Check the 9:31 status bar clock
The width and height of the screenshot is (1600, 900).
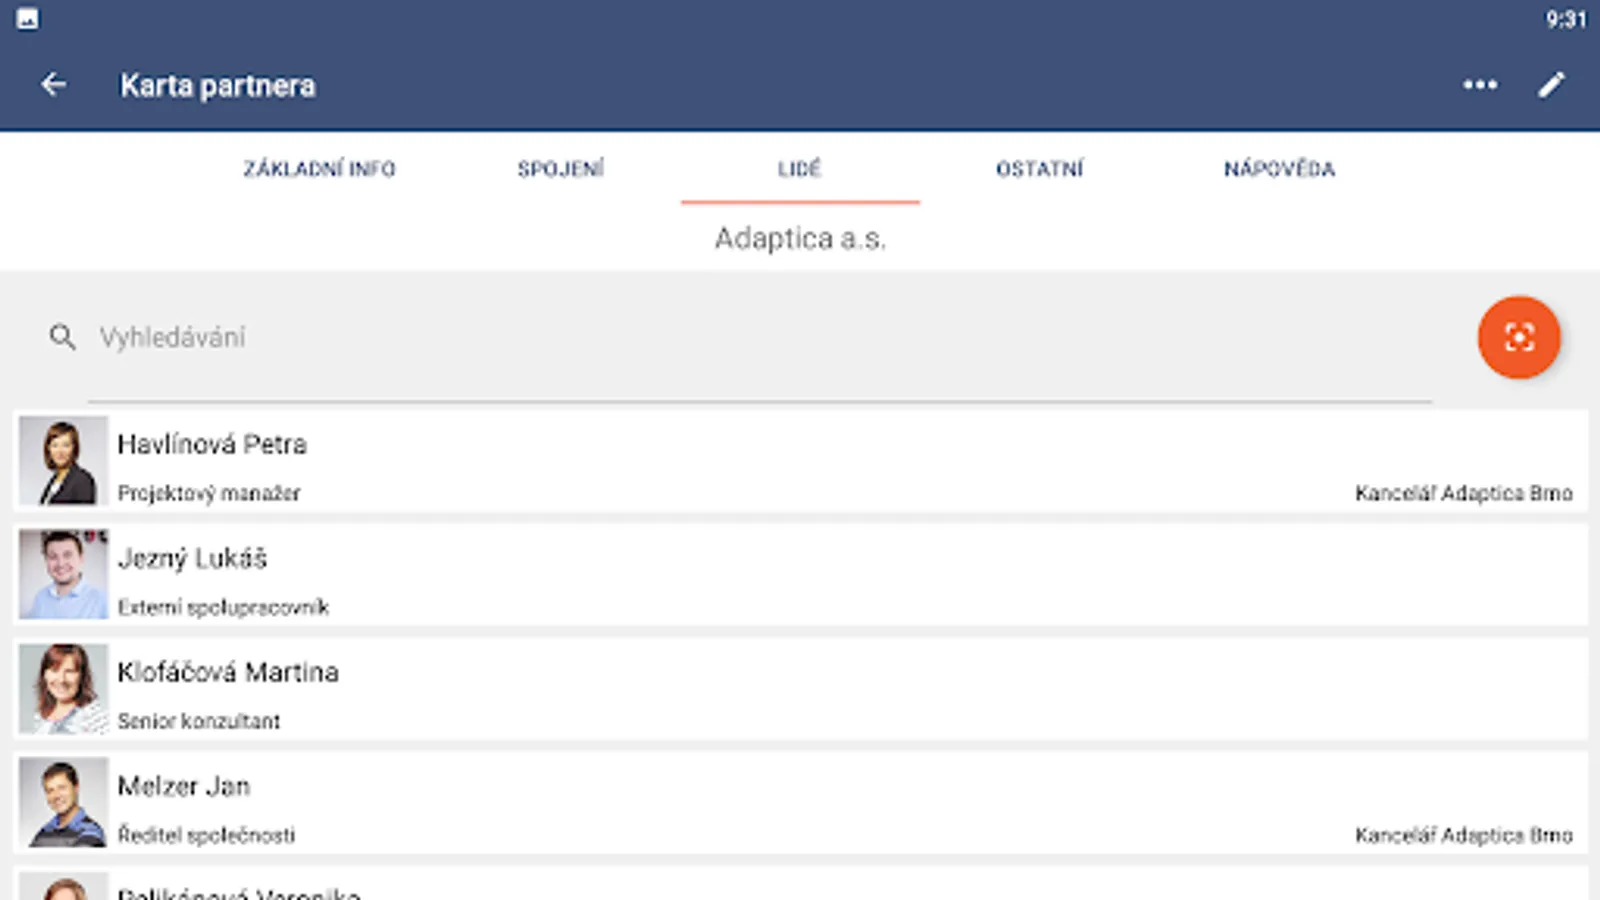[1566, 19]
